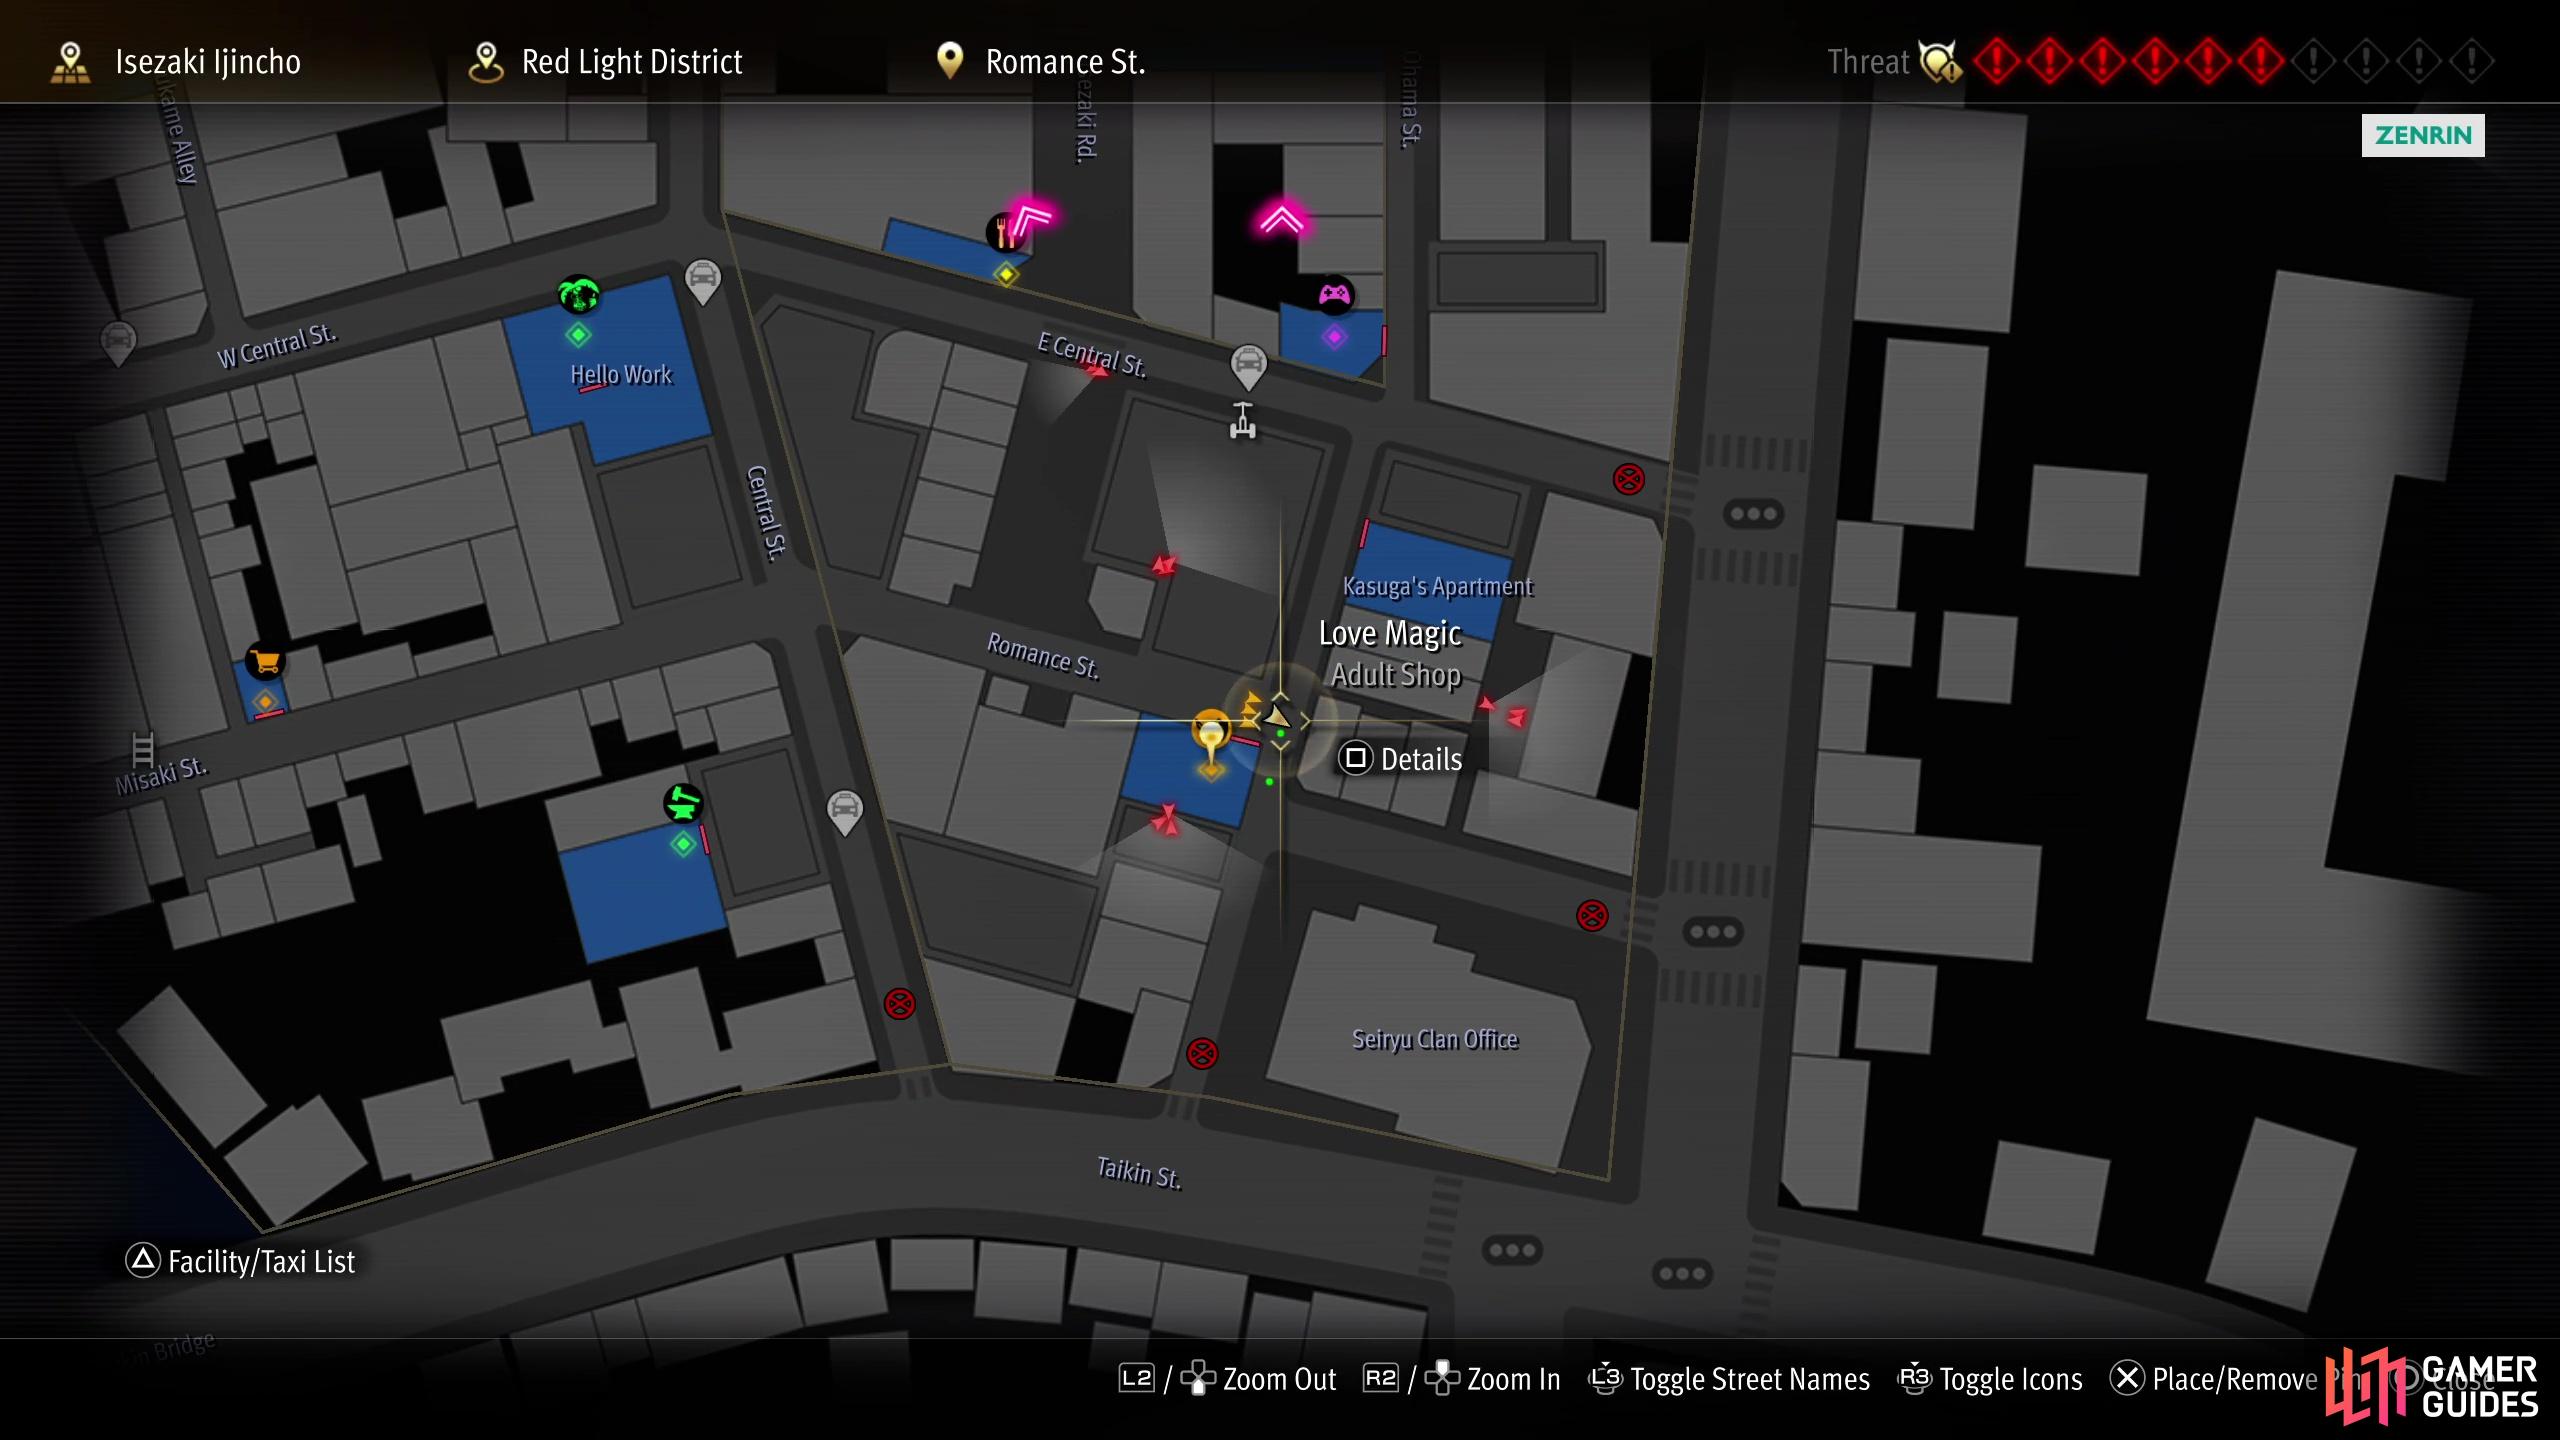Open the Hello Work green globe icon
Screen dimensions: 2560x1440
coord(579,295)
